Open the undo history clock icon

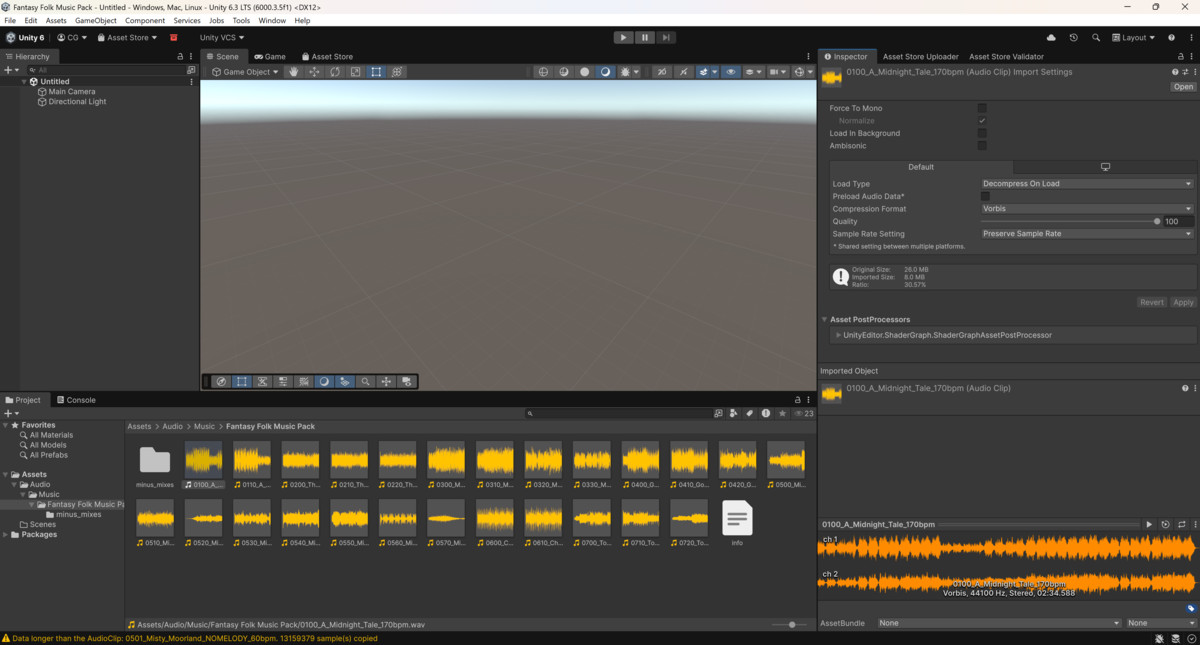click(1073, 38)
